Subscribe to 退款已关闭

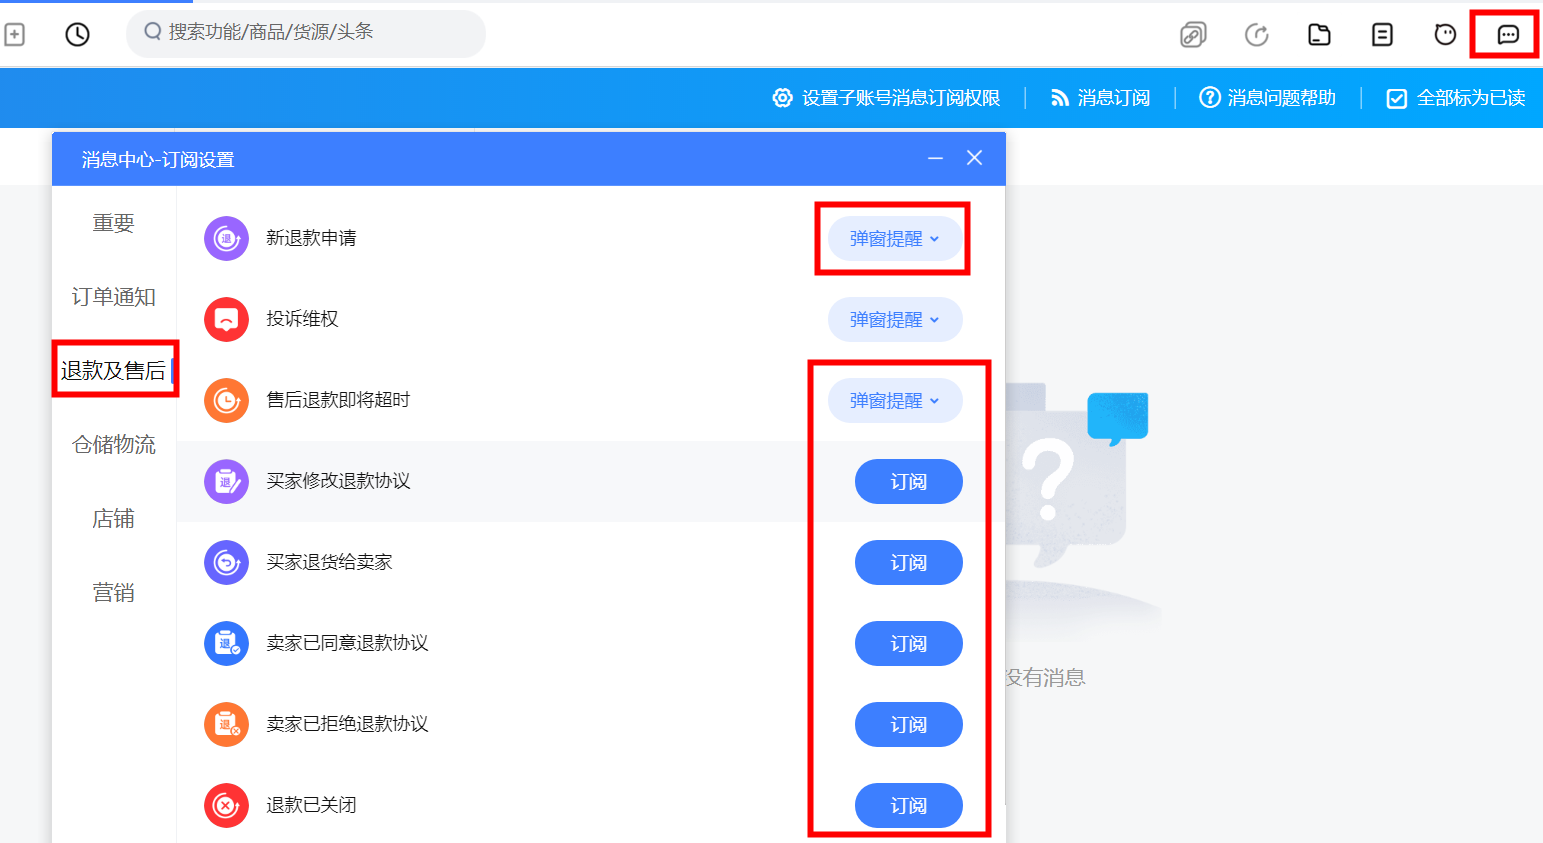tap(909, 806)
